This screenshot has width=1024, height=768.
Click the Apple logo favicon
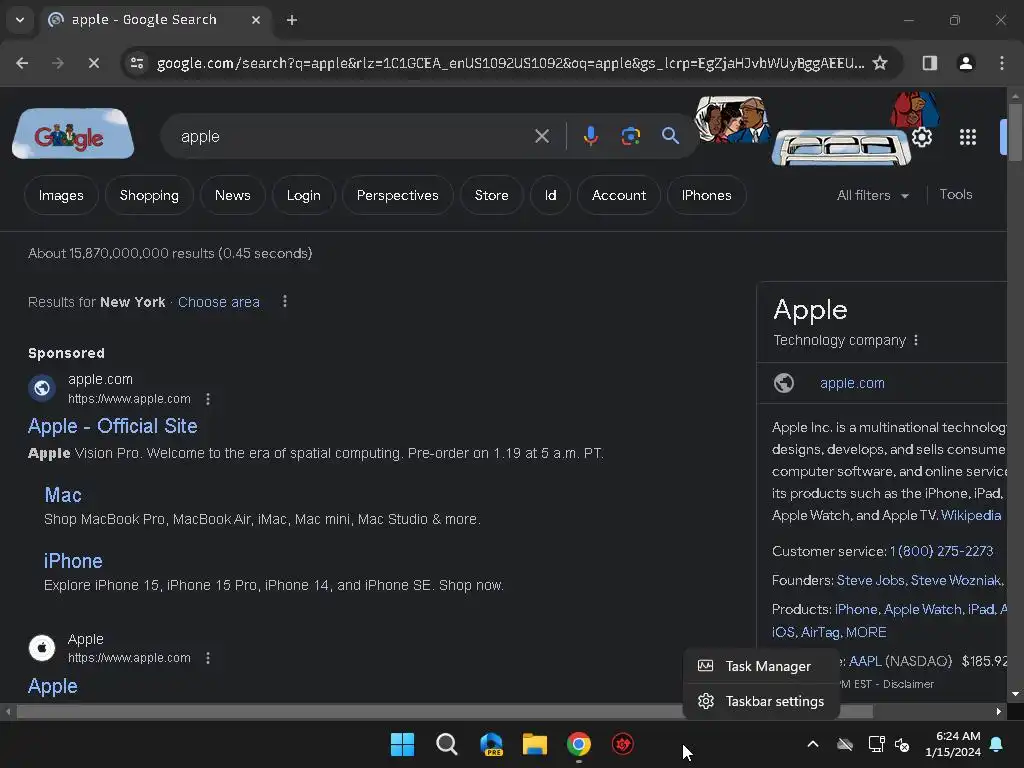[42, 648]
